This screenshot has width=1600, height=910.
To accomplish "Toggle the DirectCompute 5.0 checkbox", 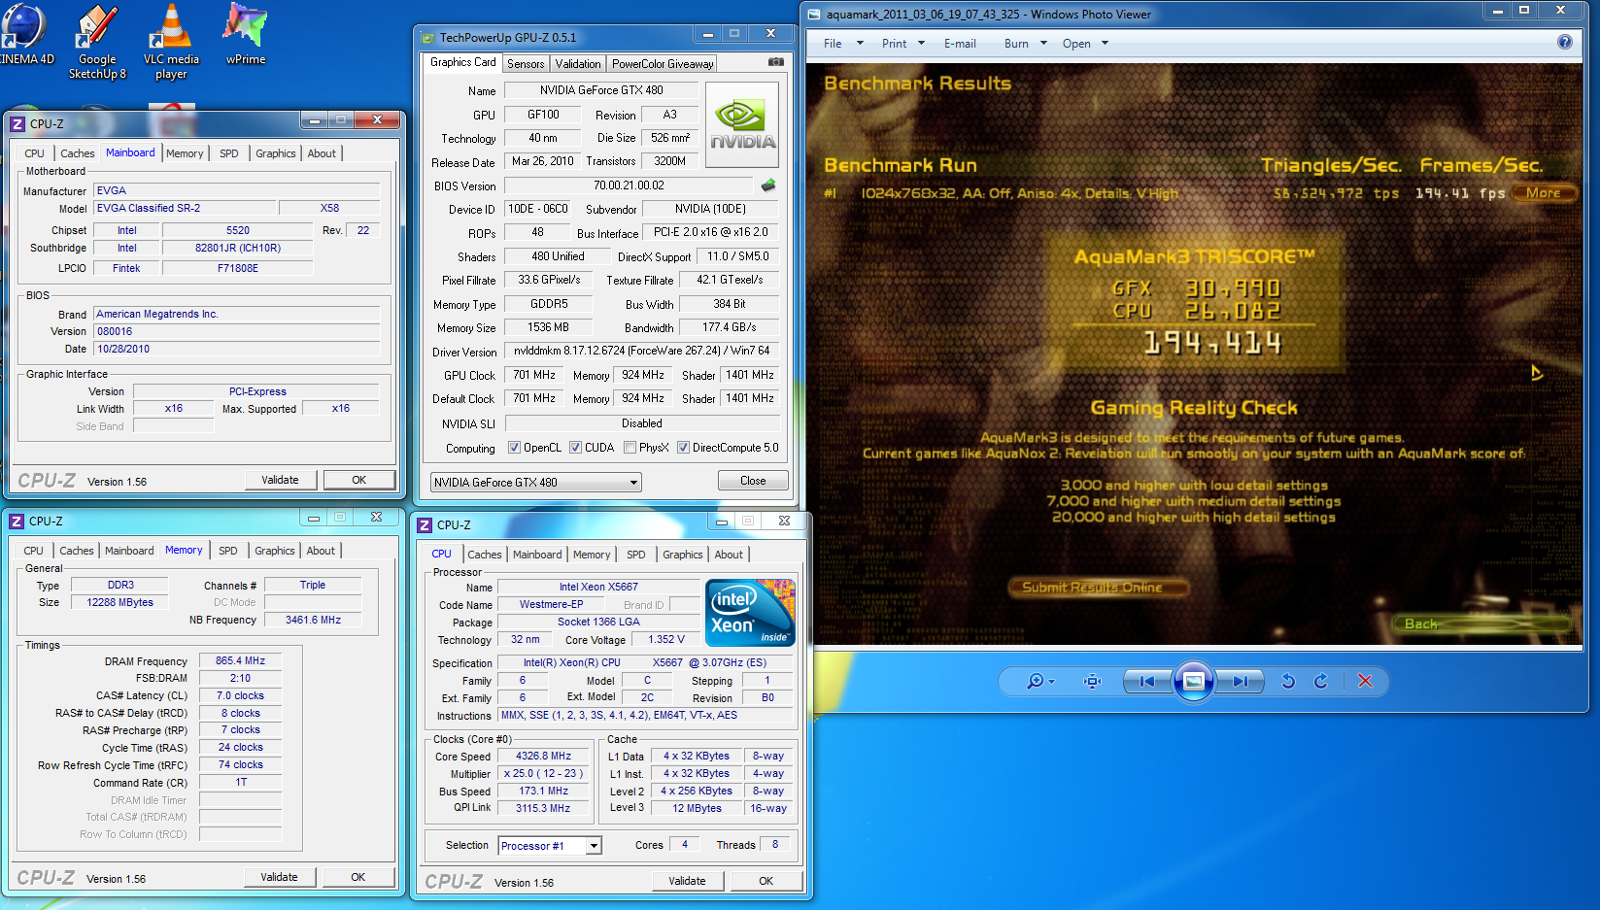I will pyautogui.click(x=683, y=448).
